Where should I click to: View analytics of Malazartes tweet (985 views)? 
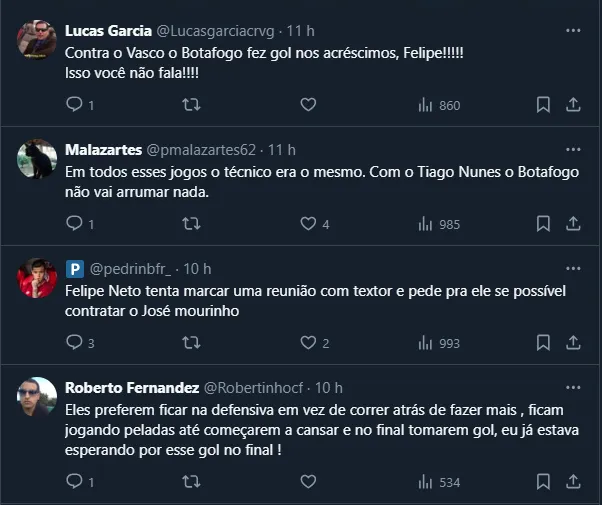point(438,224)
